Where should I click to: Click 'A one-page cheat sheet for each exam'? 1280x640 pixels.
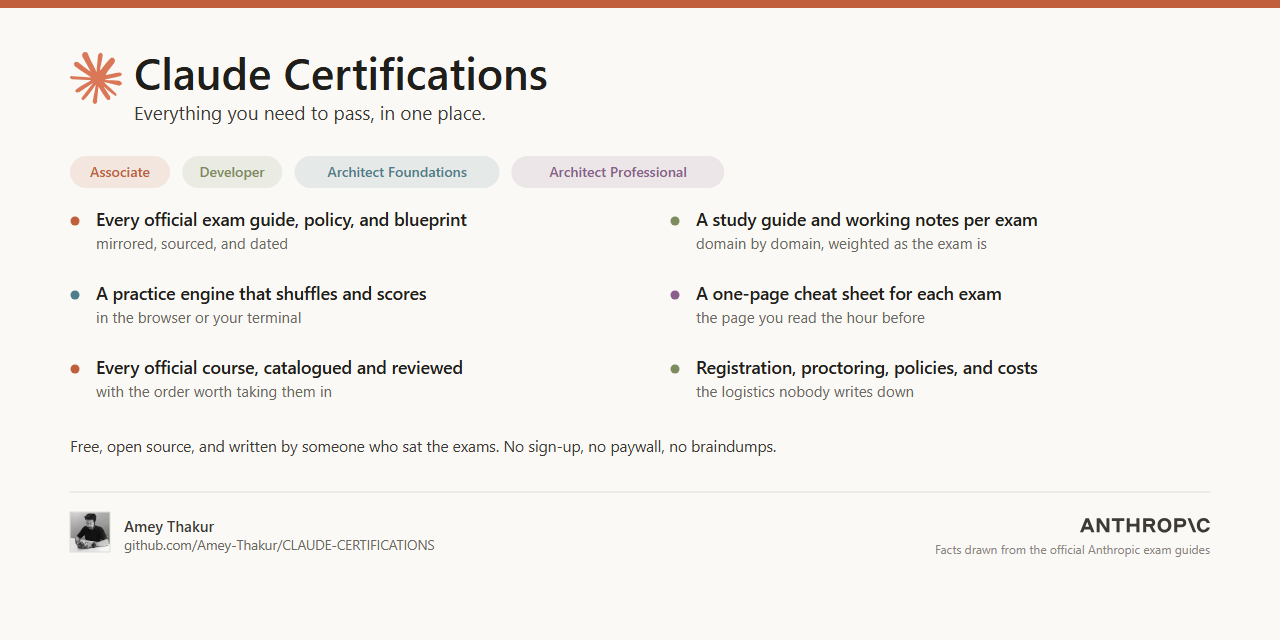849,294
